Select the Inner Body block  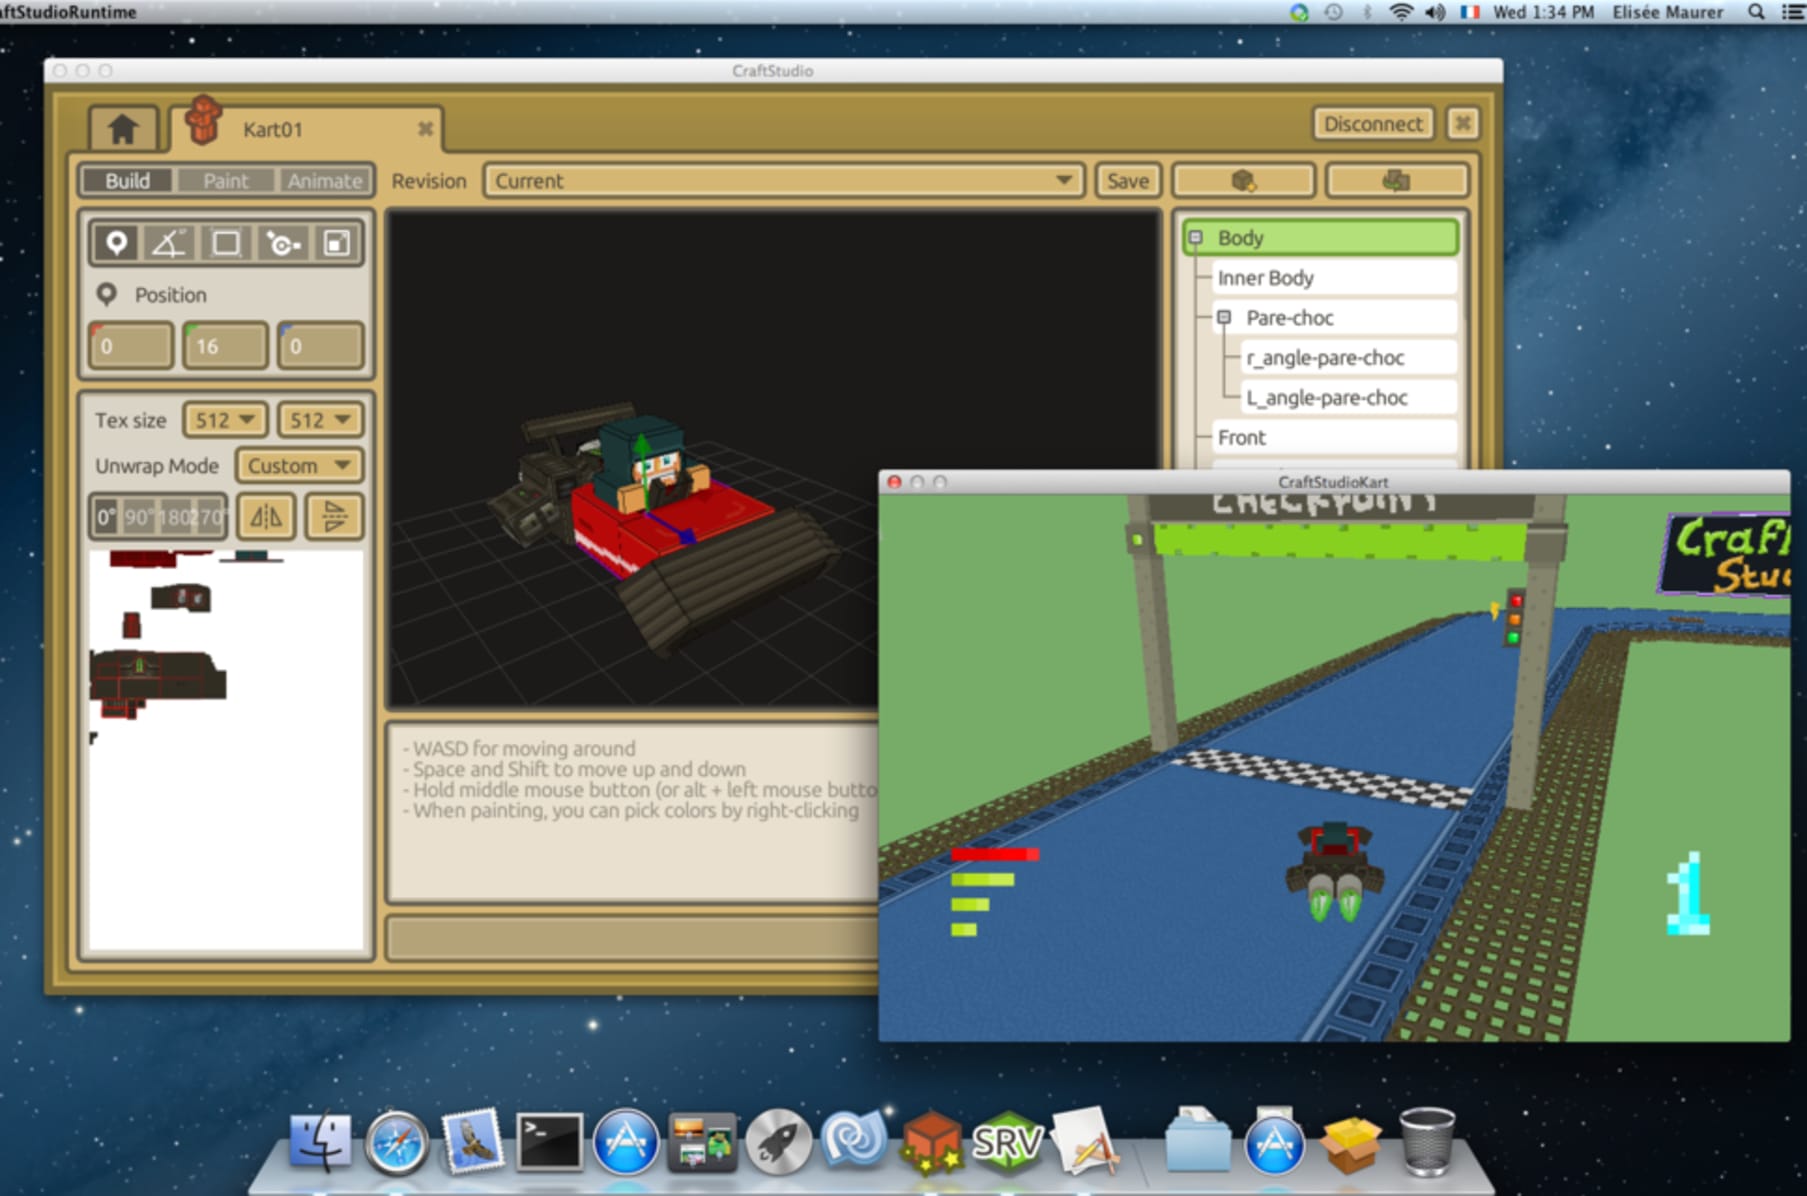pos(1333,278)
